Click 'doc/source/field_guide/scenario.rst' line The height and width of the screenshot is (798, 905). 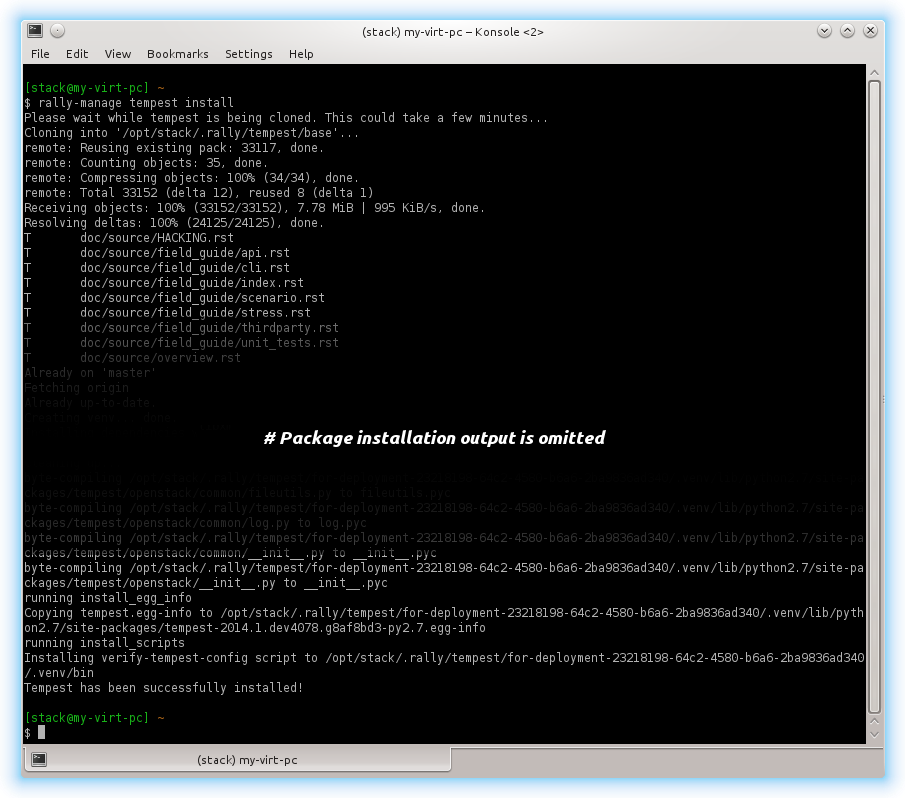pyautogui.click(x=174, y=298)
